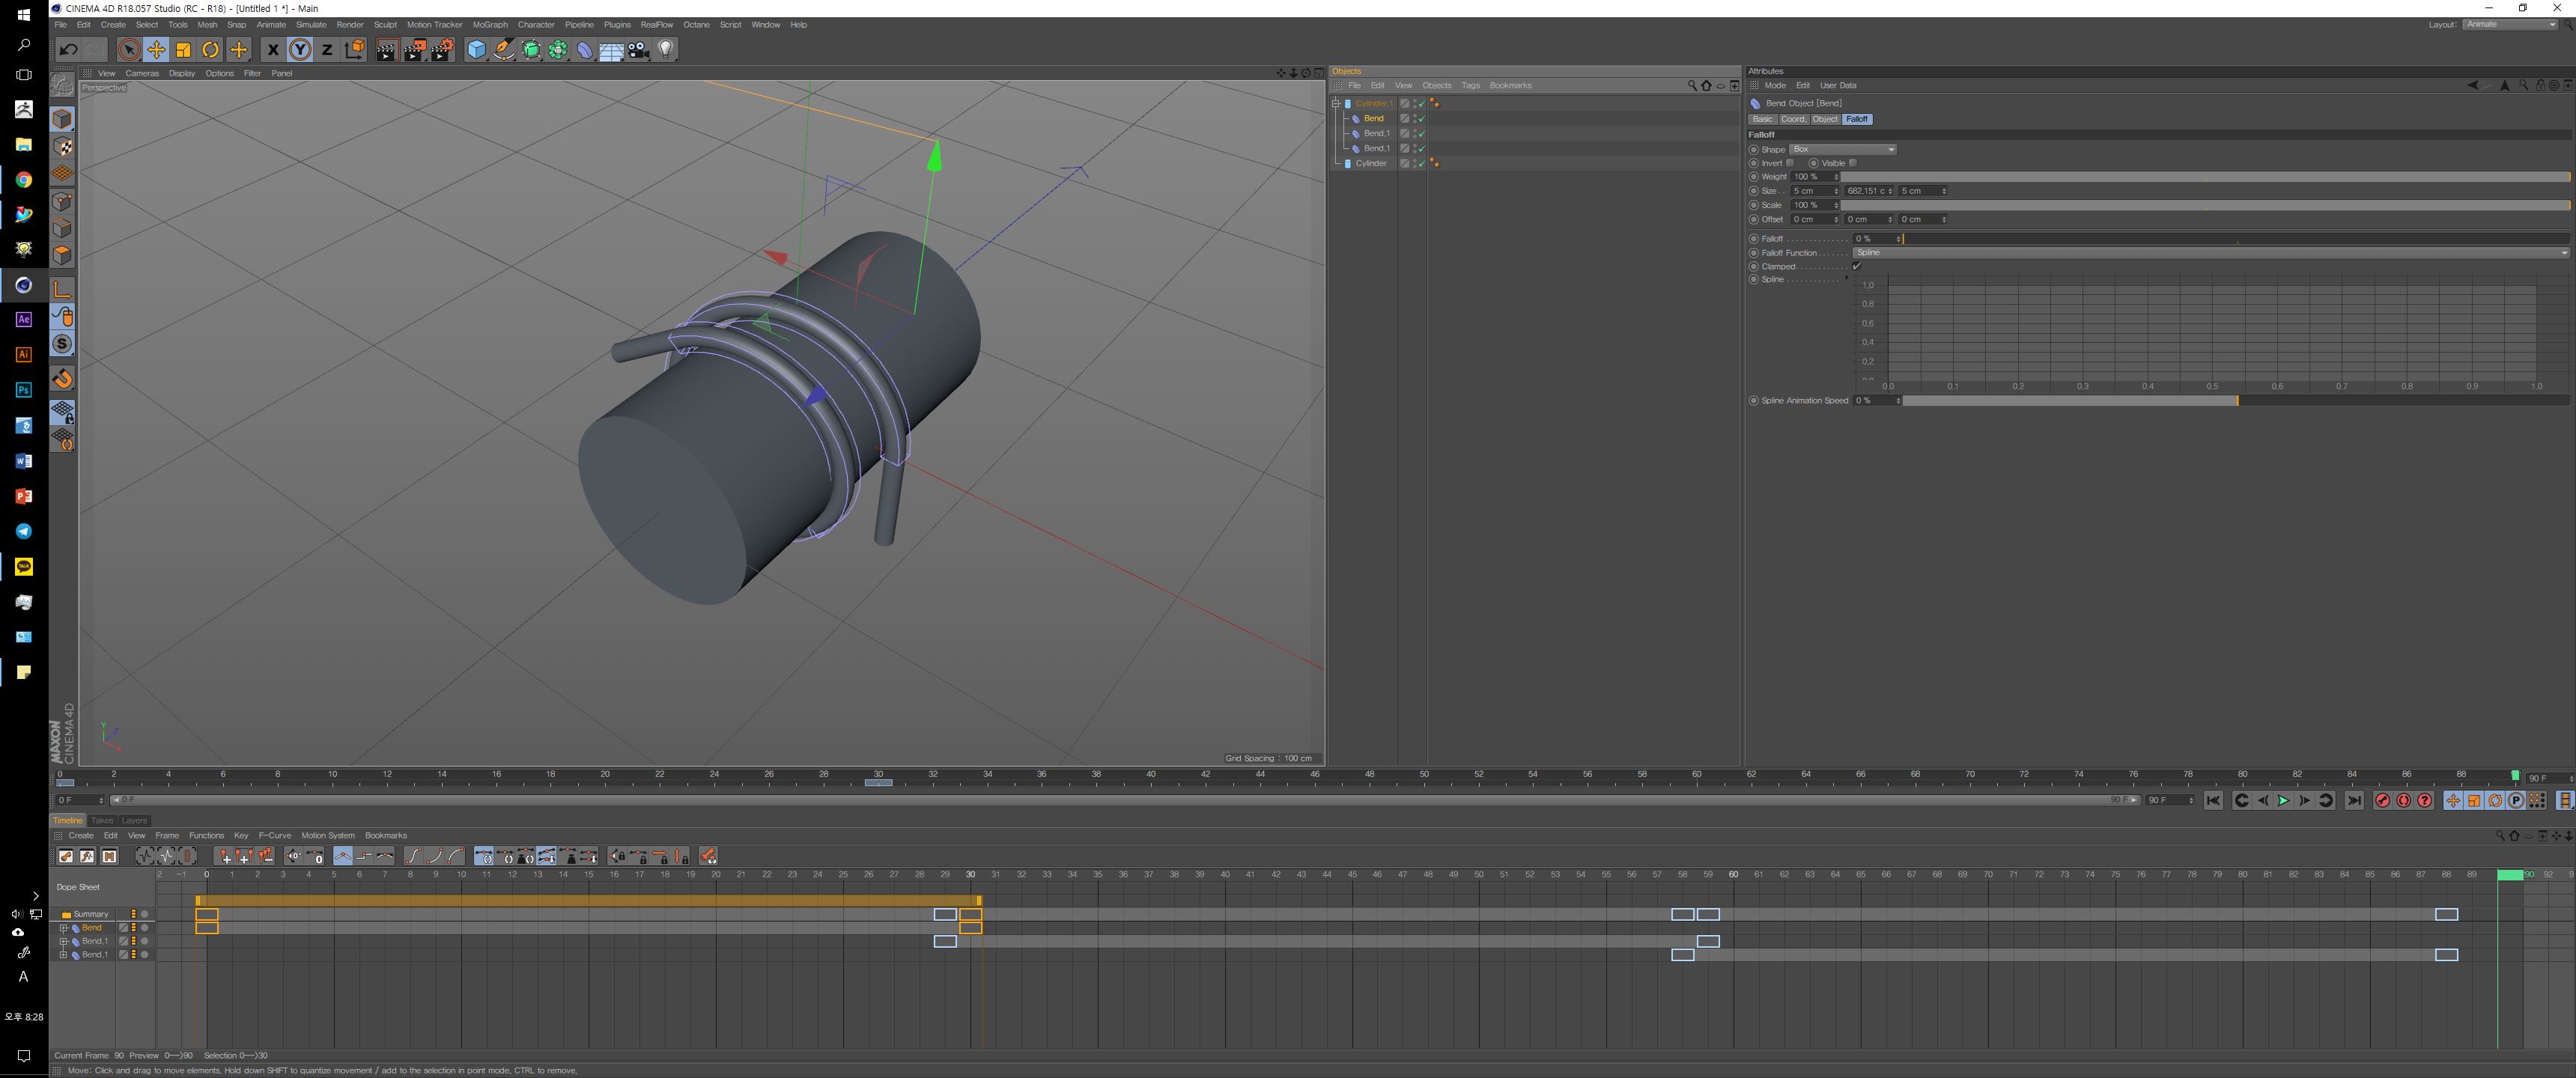Switch Timeline to F-Curve mode icon
The height and width of the screenshot is (1078, 2576).
88,856
